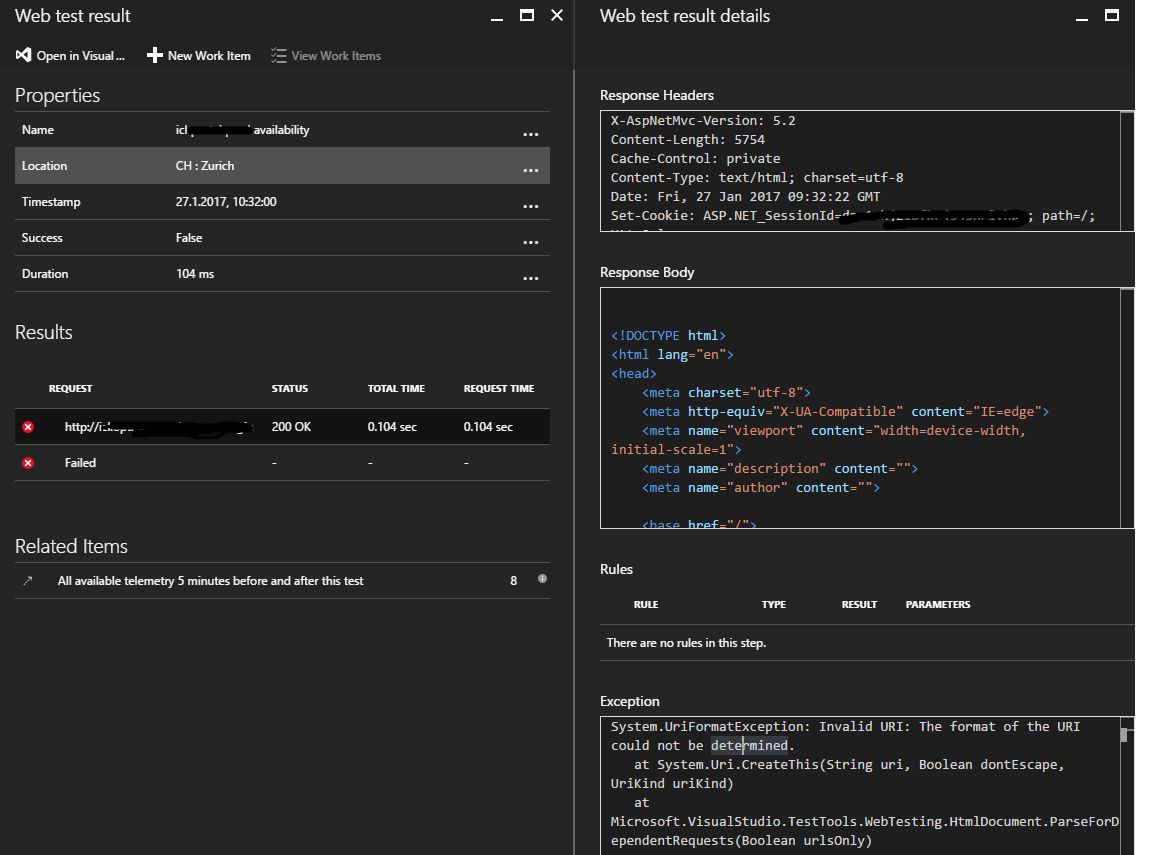Click meta charset="utf-8" line in Response Body
Viewport: 1152px width, 855px height.
[726, 393]
